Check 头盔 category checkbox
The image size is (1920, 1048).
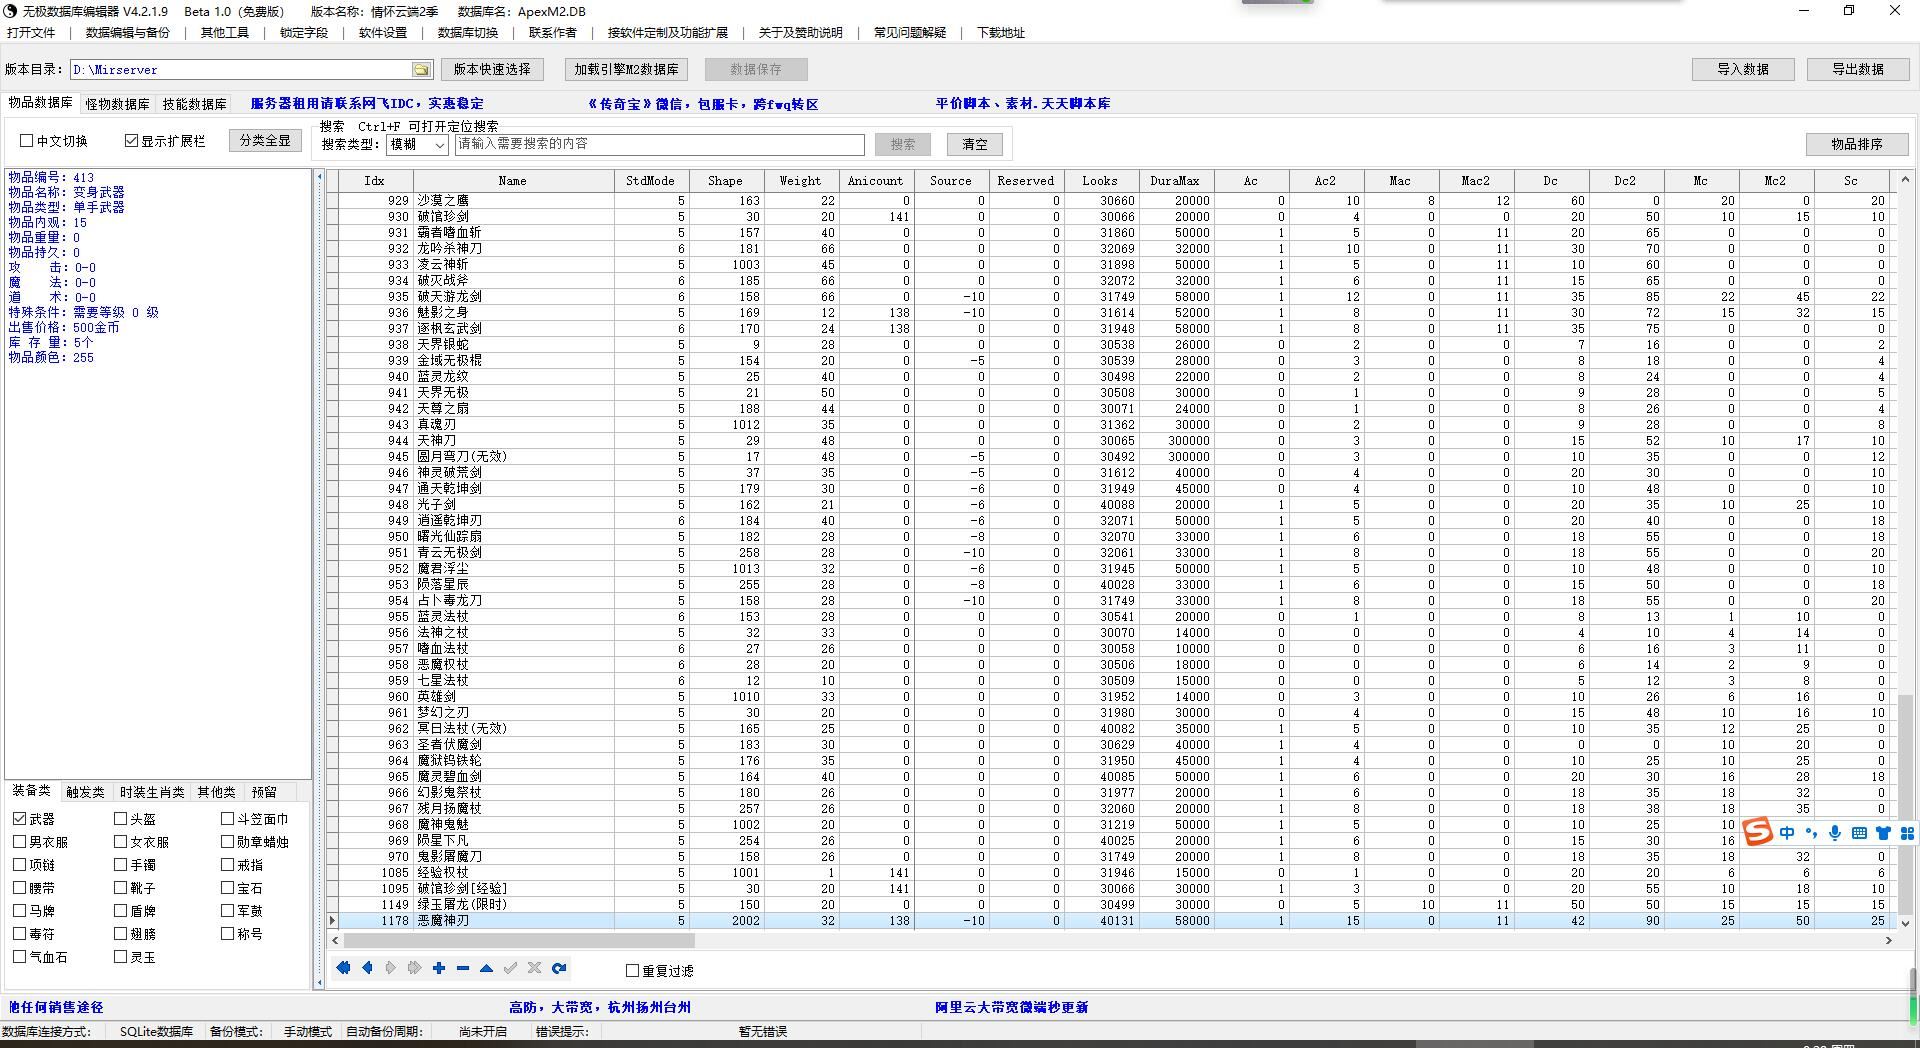tap(121, 819)
